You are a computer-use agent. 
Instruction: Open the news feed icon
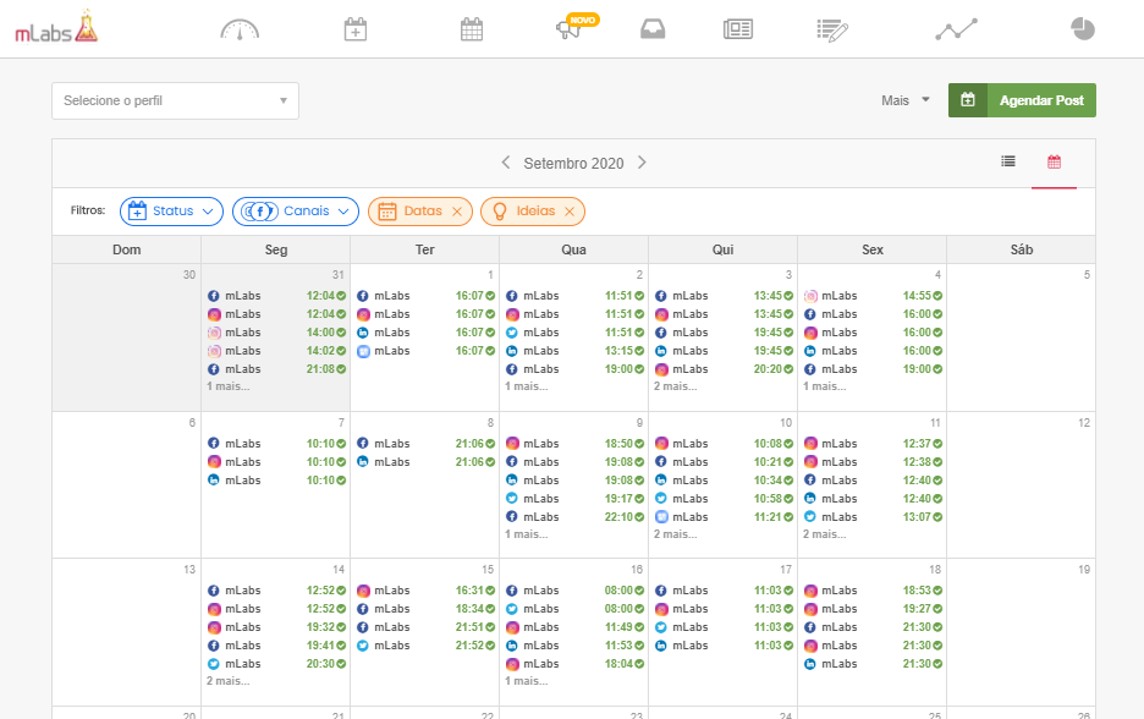[x=738, y=29]
